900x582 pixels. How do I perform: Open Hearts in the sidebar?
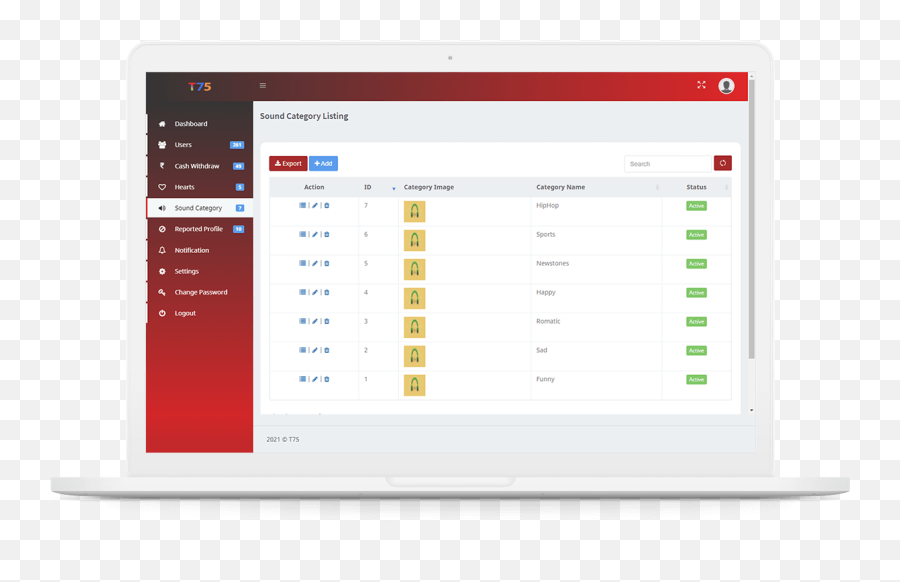[200, 187]
